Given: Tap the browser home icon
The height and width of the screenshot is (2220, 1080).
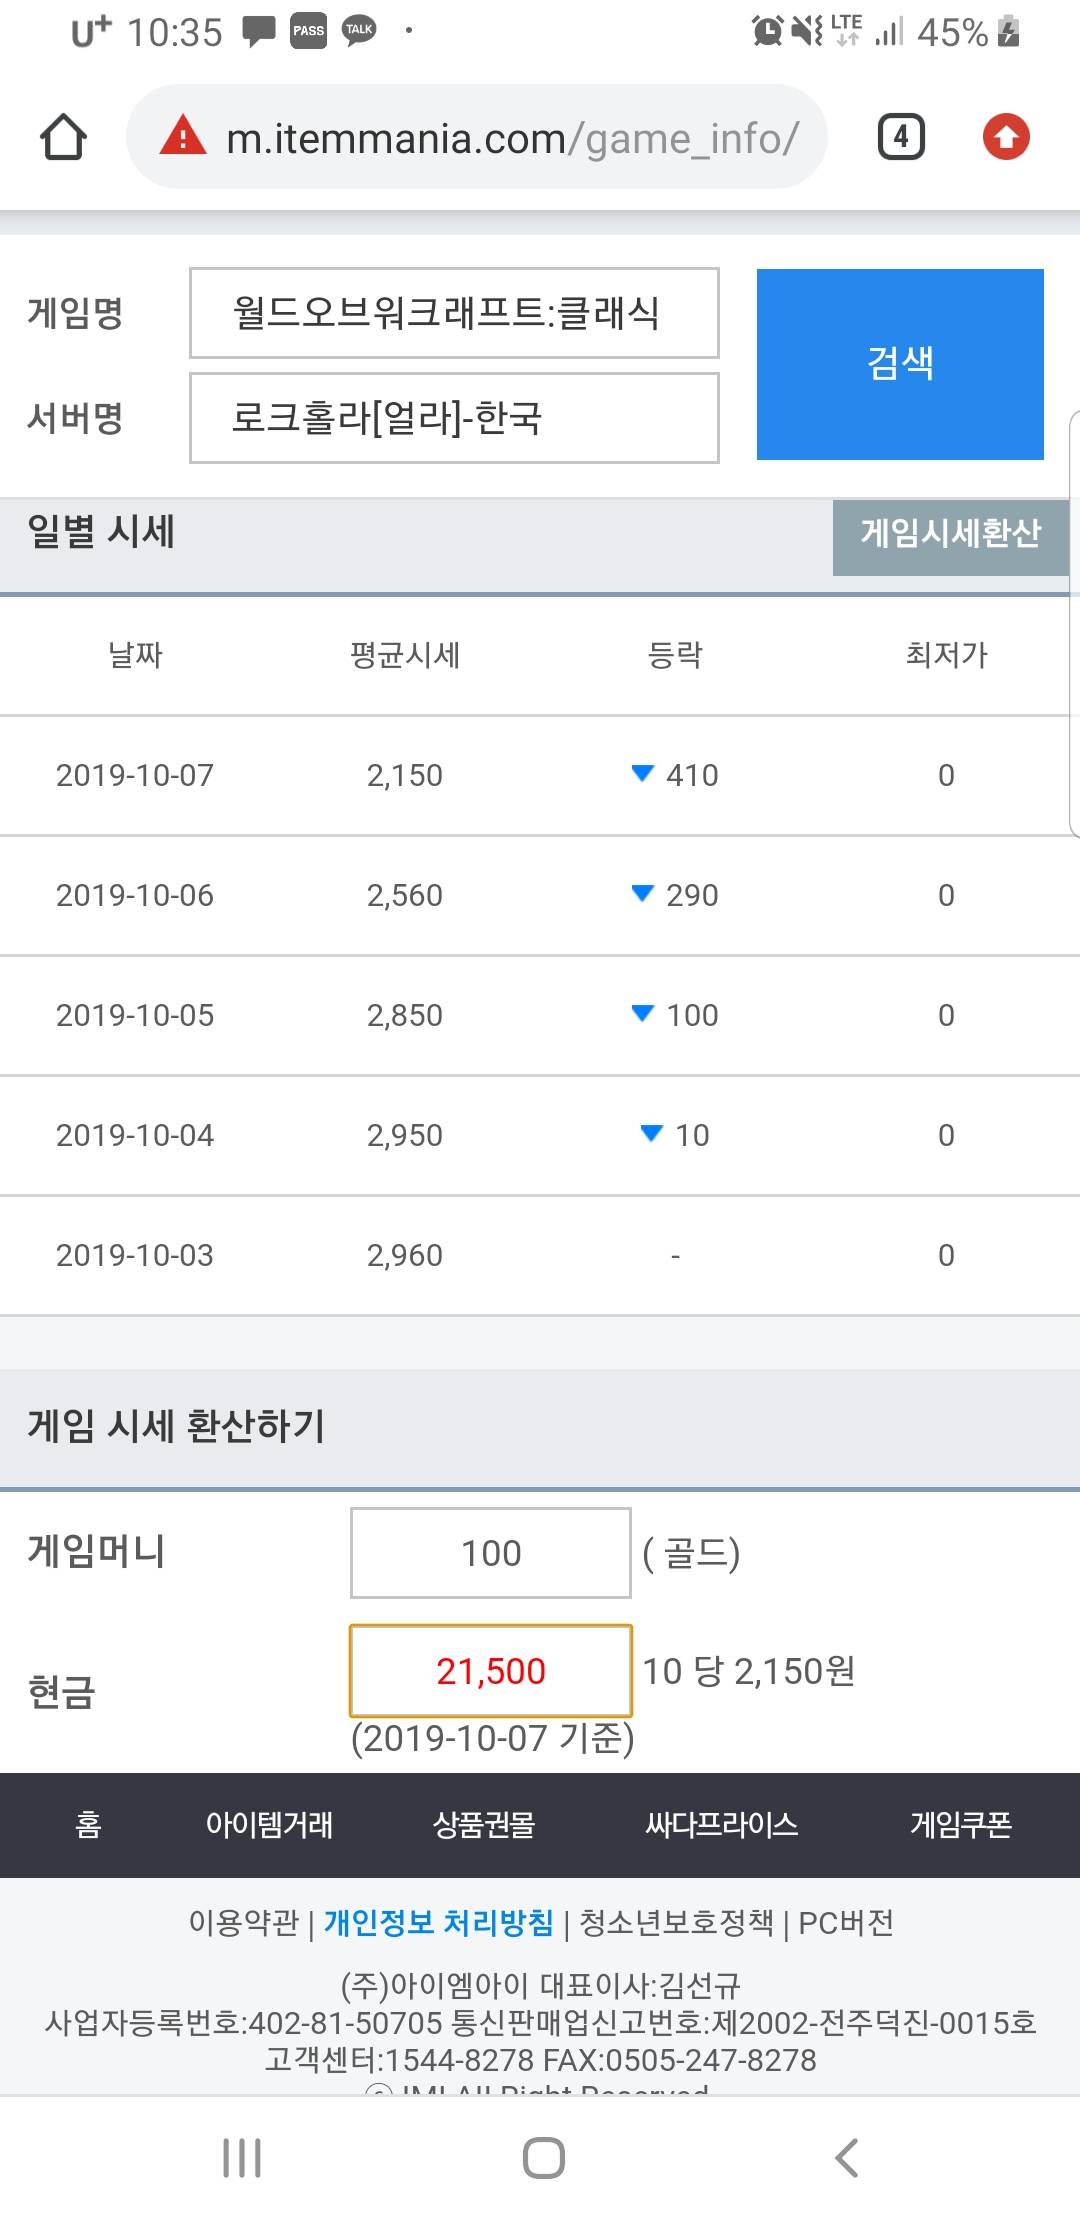Looking at the screenshot, I should [x=63, y=137].
